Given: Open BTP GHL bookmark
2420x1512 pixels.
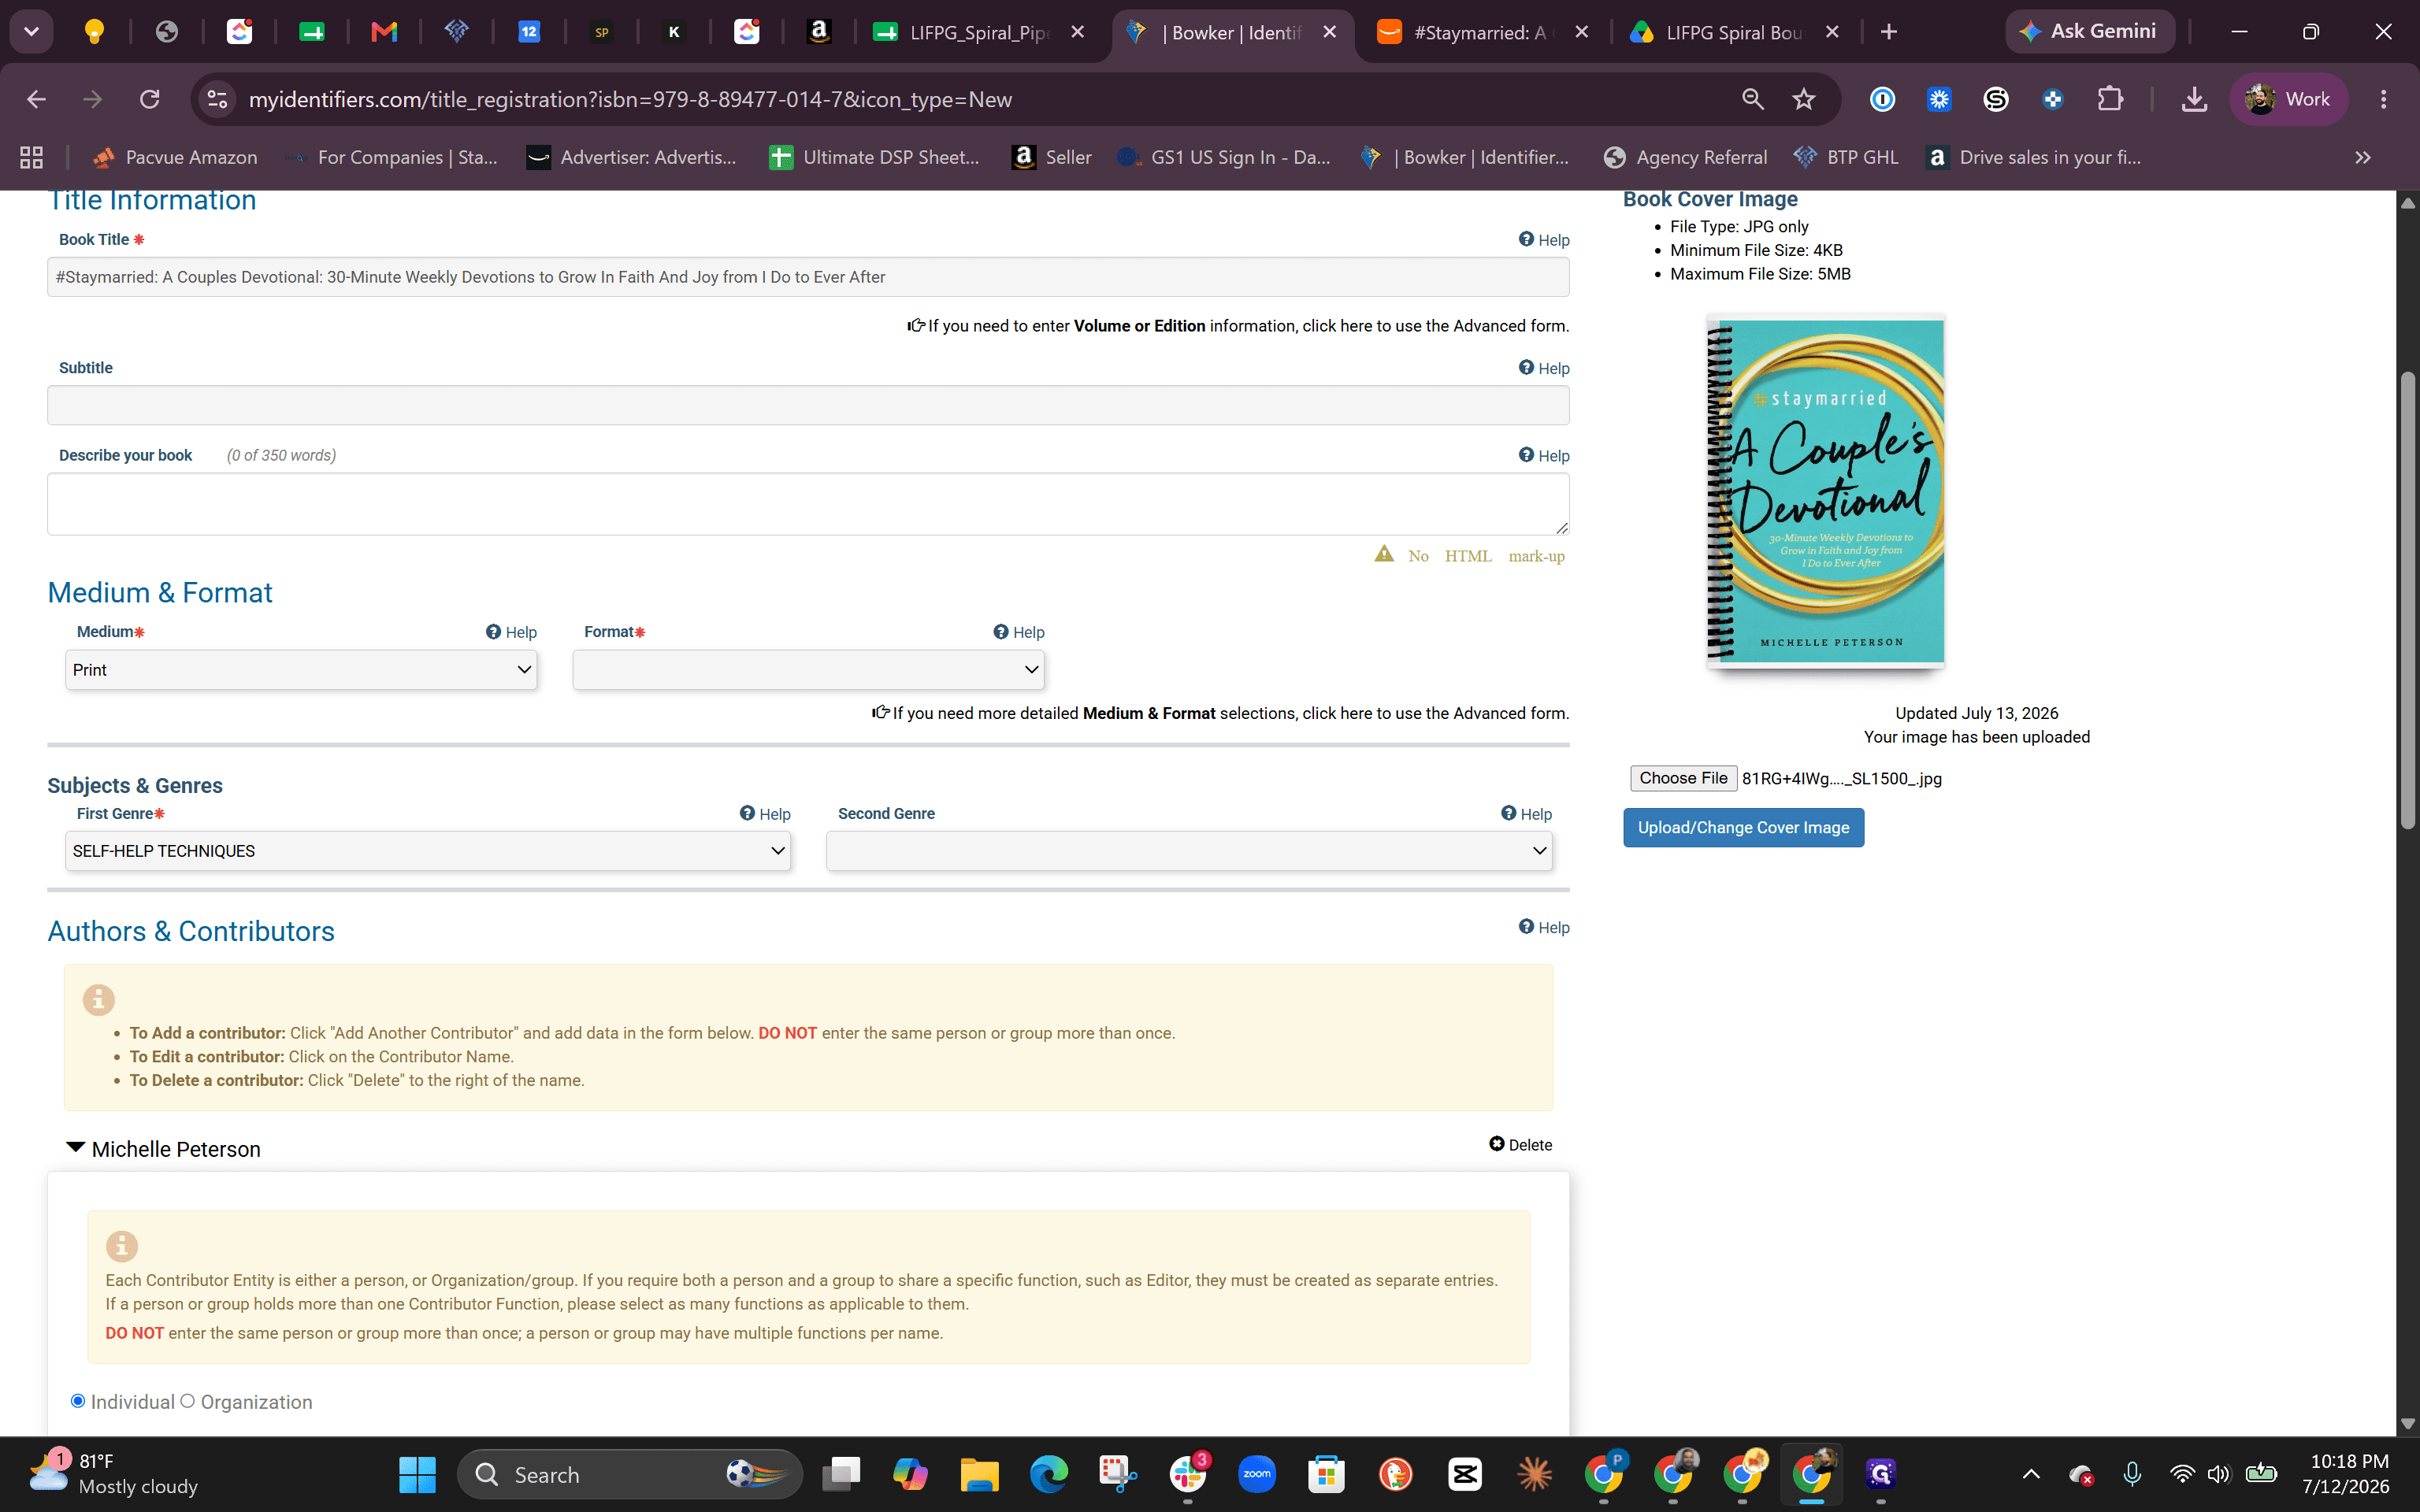Looking at the screenshot, I should (1846, 157).
